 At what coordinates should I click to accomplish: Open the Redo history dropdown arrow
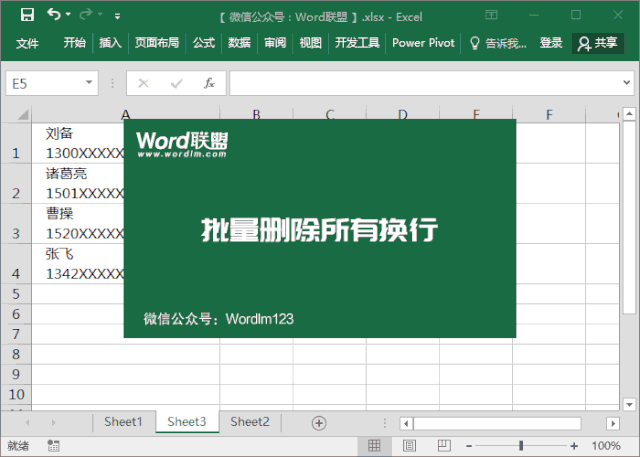(100, 15)
